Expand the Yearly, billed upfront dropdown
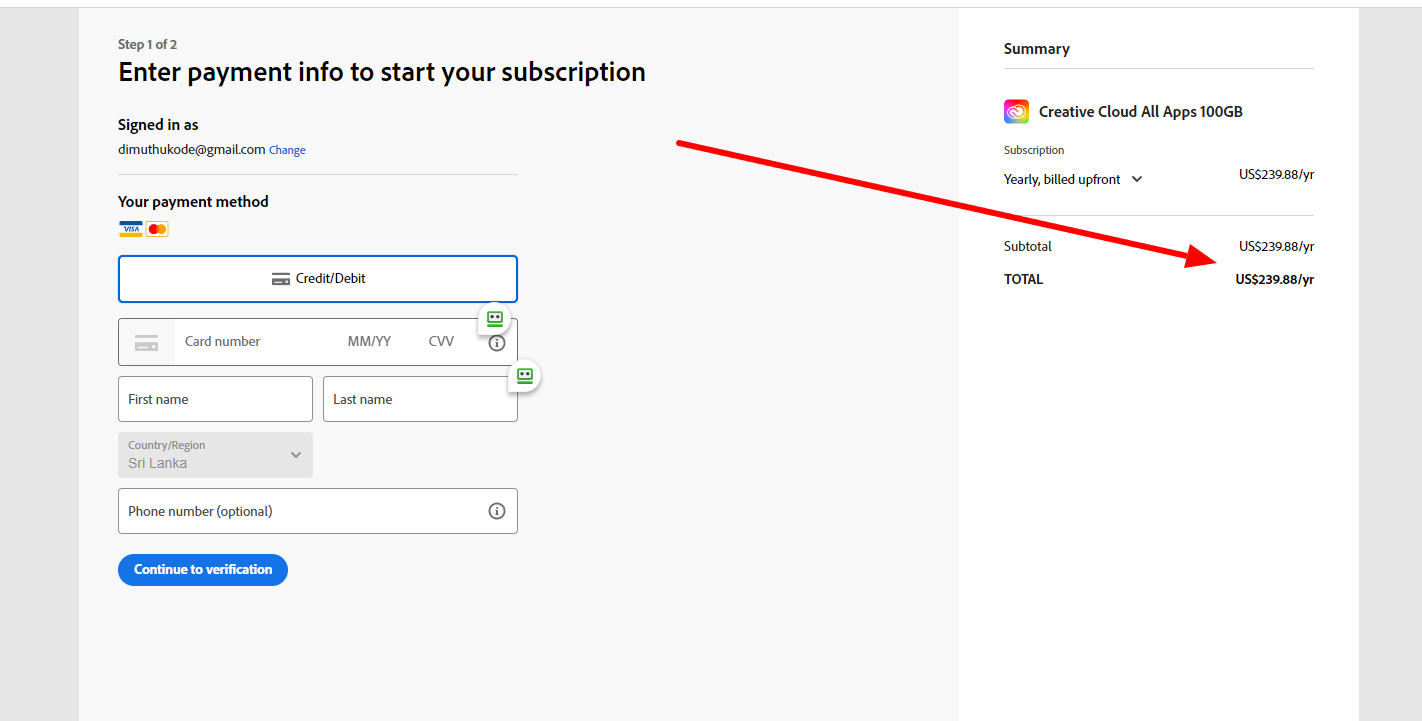The image size is (1422, 721). (x=1073, y=180)
